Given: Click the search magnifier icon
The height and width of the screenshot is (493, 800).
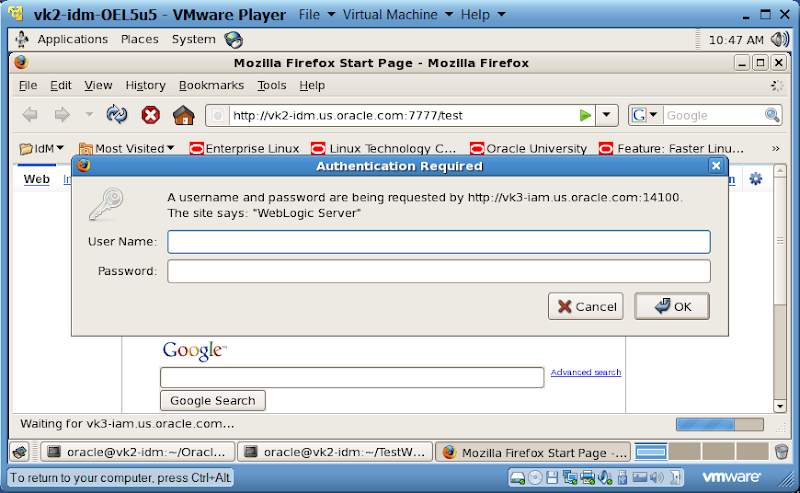Looking at the screenshot, I should pyautogui.click(x=772, y=115).
